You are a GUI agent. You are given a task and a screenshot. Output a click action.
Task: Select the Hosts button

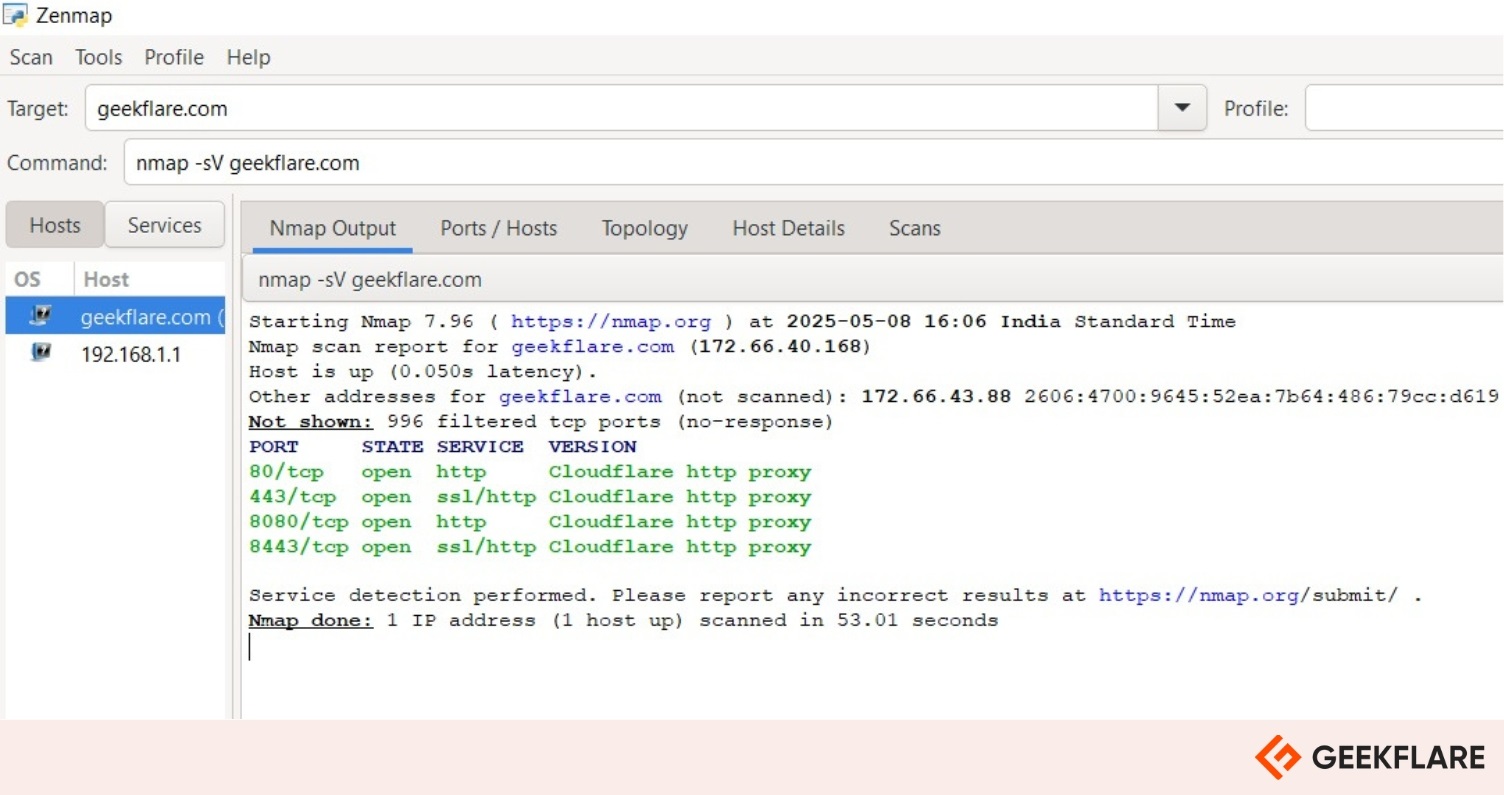coord(55,225)
